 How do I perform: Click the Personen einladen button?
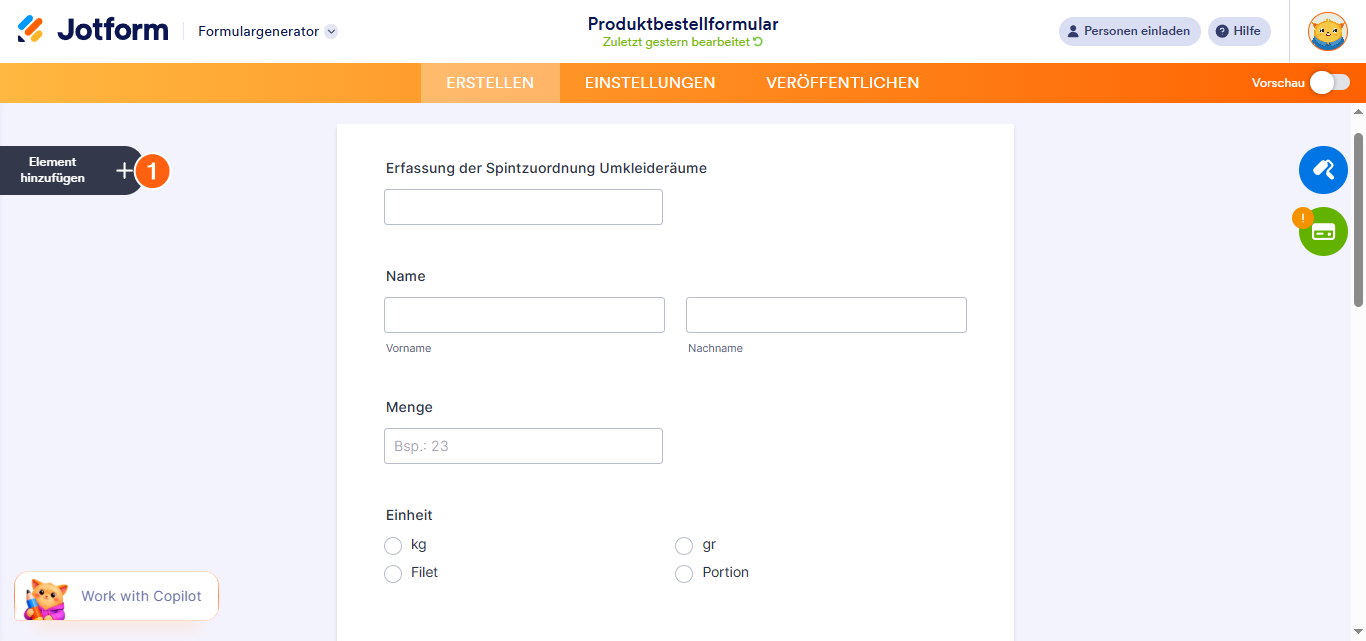[1129, 31]
